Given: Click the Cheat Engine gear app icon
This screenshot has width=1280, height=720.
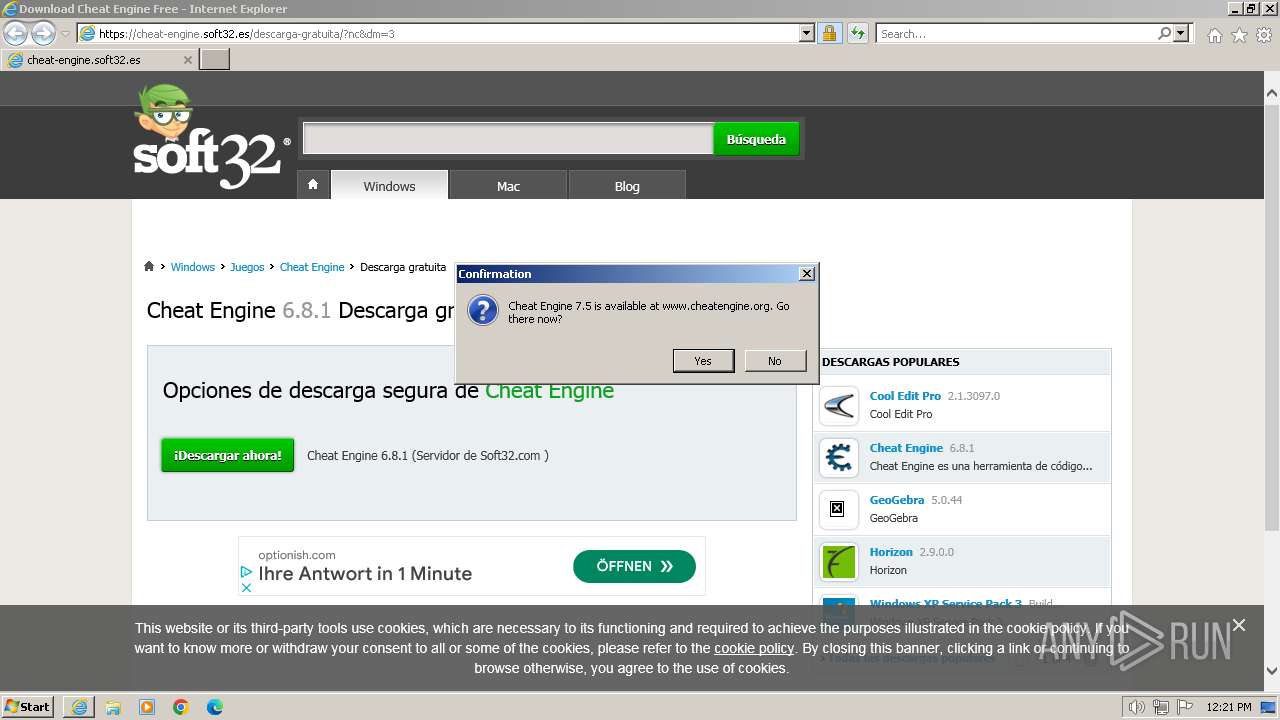Looking at the screenshot, I should click(839, 458).
